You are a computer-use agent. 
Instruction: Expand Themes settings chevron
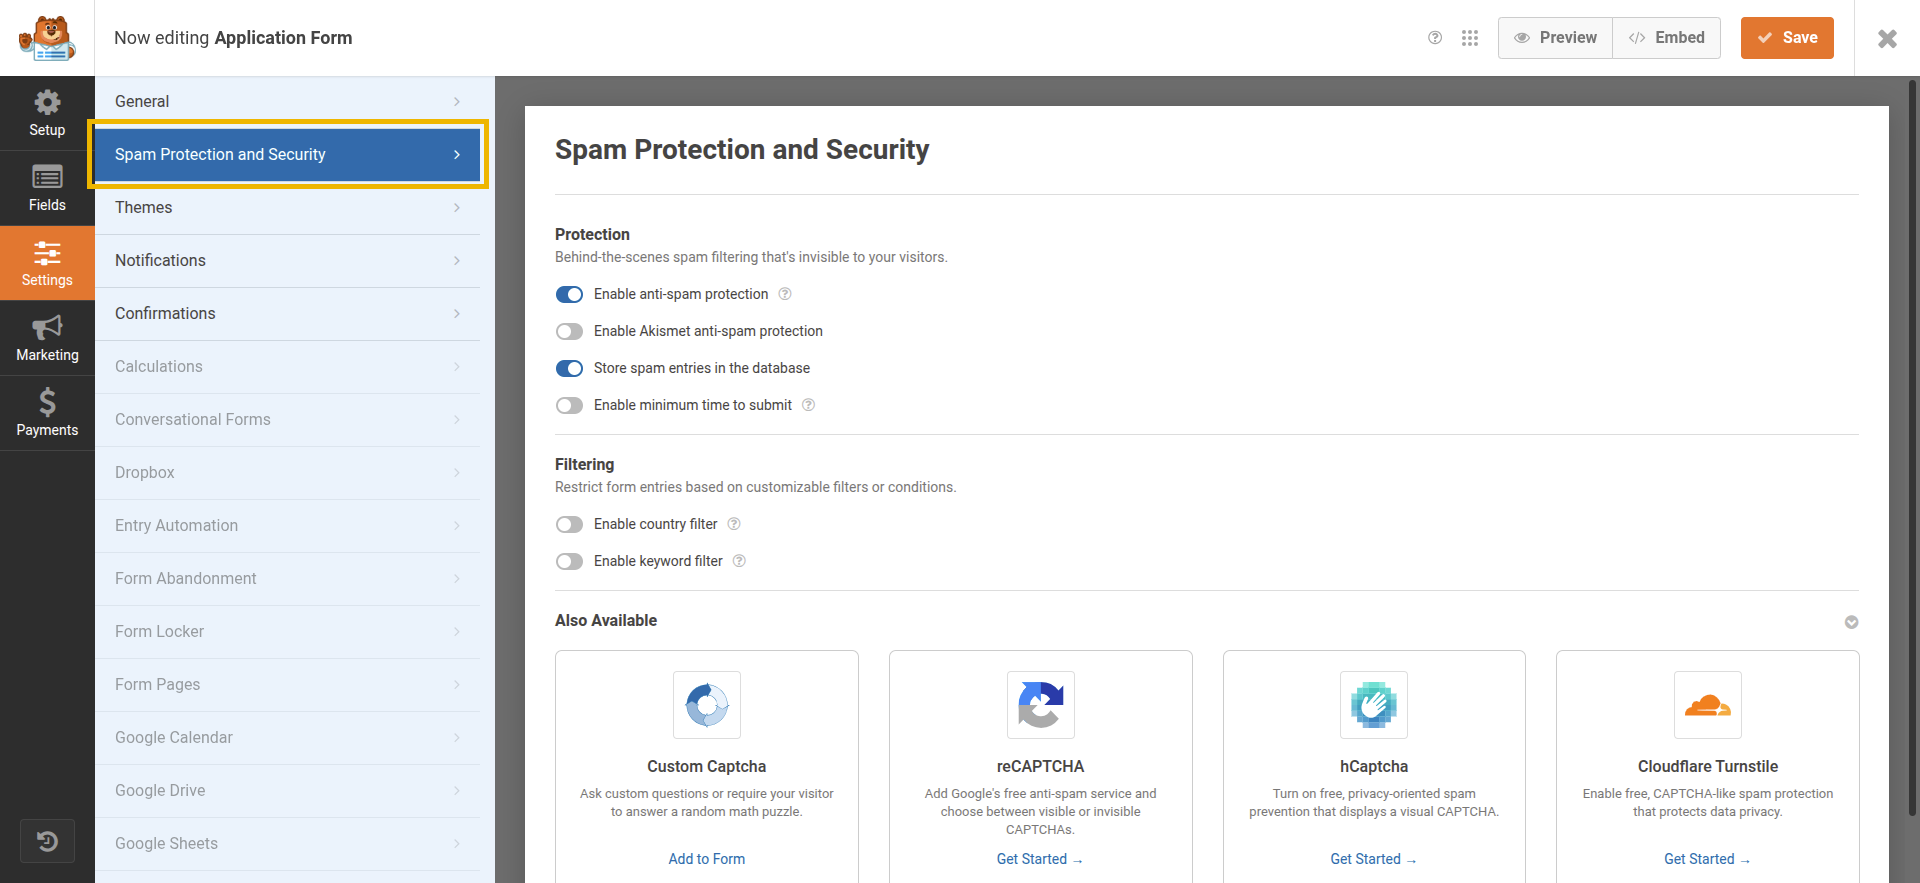click(457, 207)
